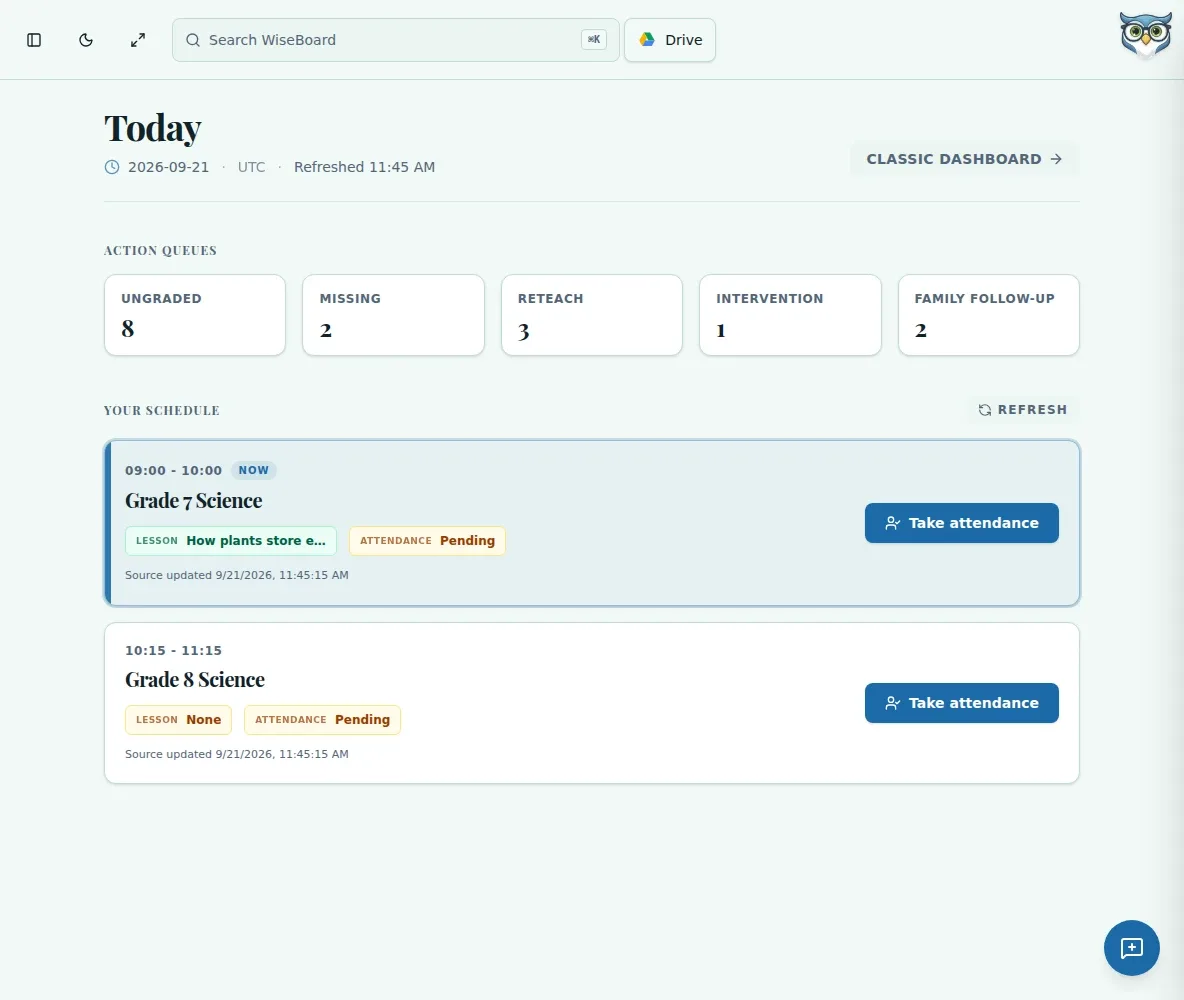Toggle the sidebar panel icon
Screen dimensions: 1184x1000
pos(34,40)
